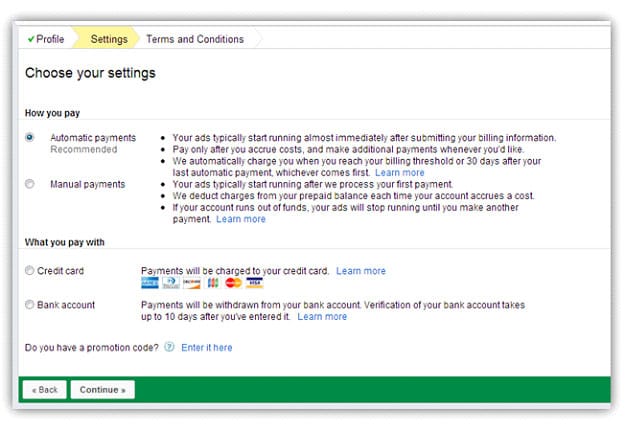Viewport: 625px width, 430px height.
Task: Open the Enter it here promotion link
Action: click(x=207, y=347)
